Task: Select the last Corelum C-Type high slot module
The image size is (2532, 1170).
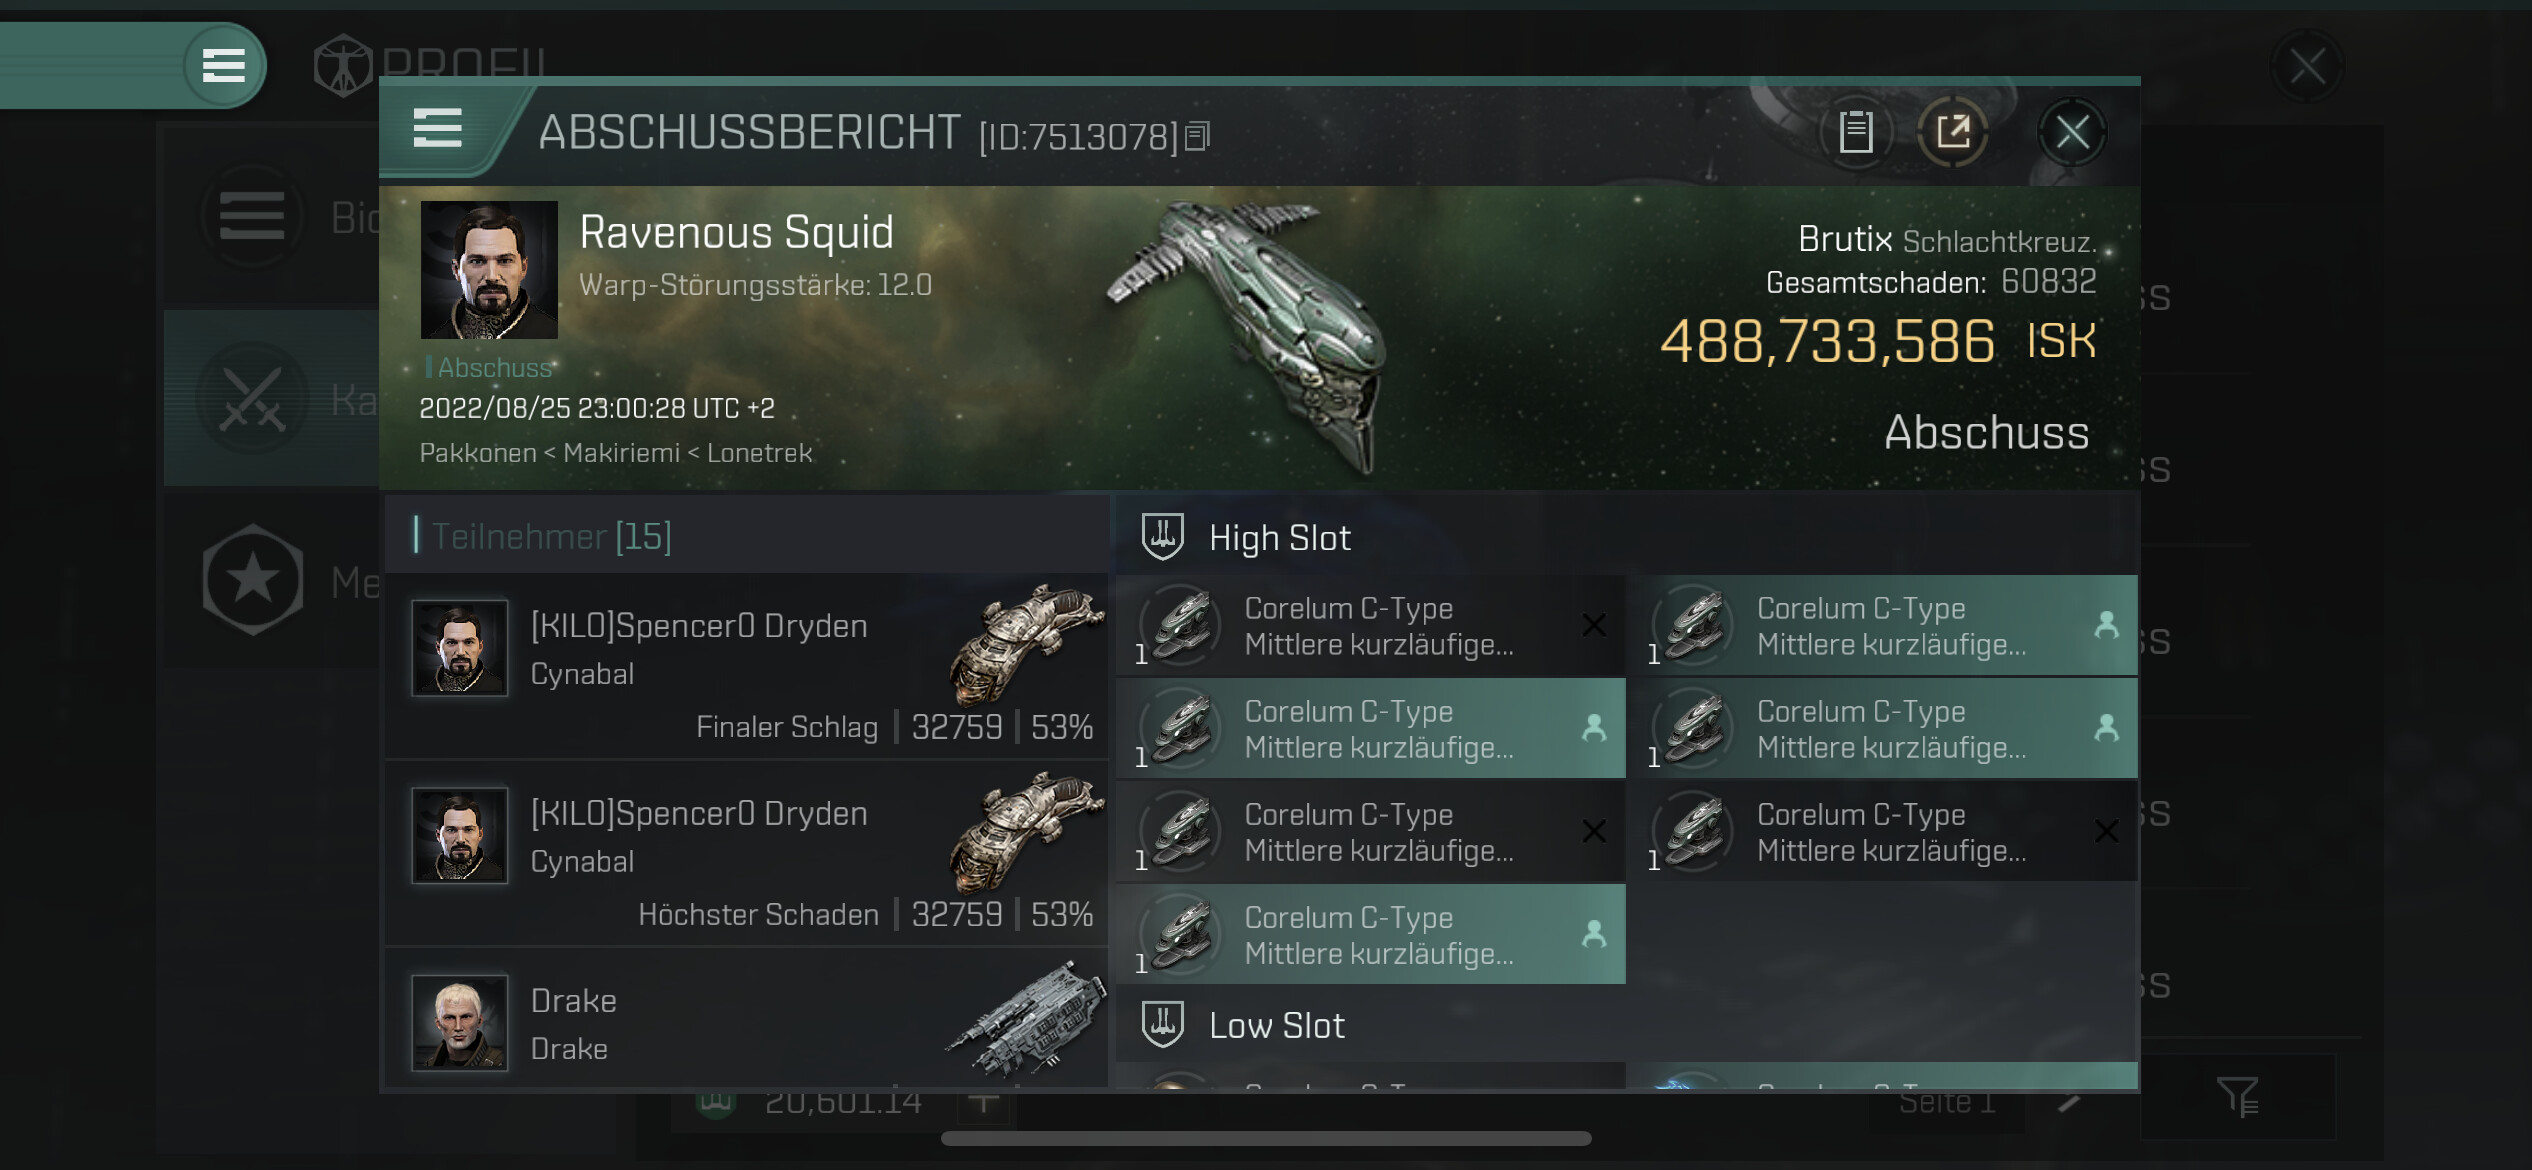Action: (1371, 935)
